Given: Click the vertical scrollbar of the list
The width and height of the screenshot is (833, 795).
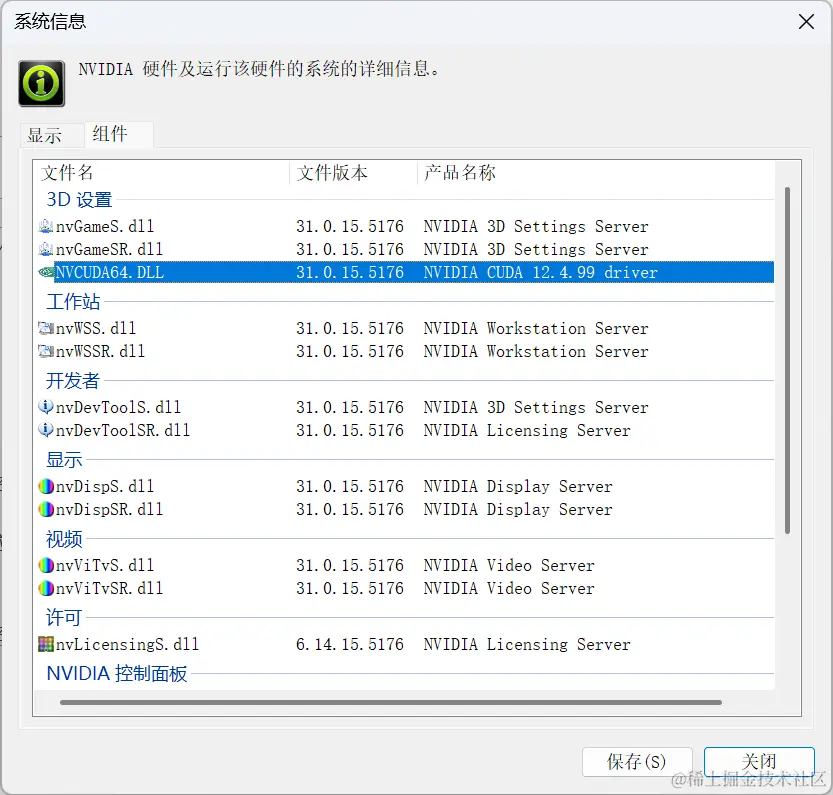Looking at the screenshot, I should click(x=787, y=360).
